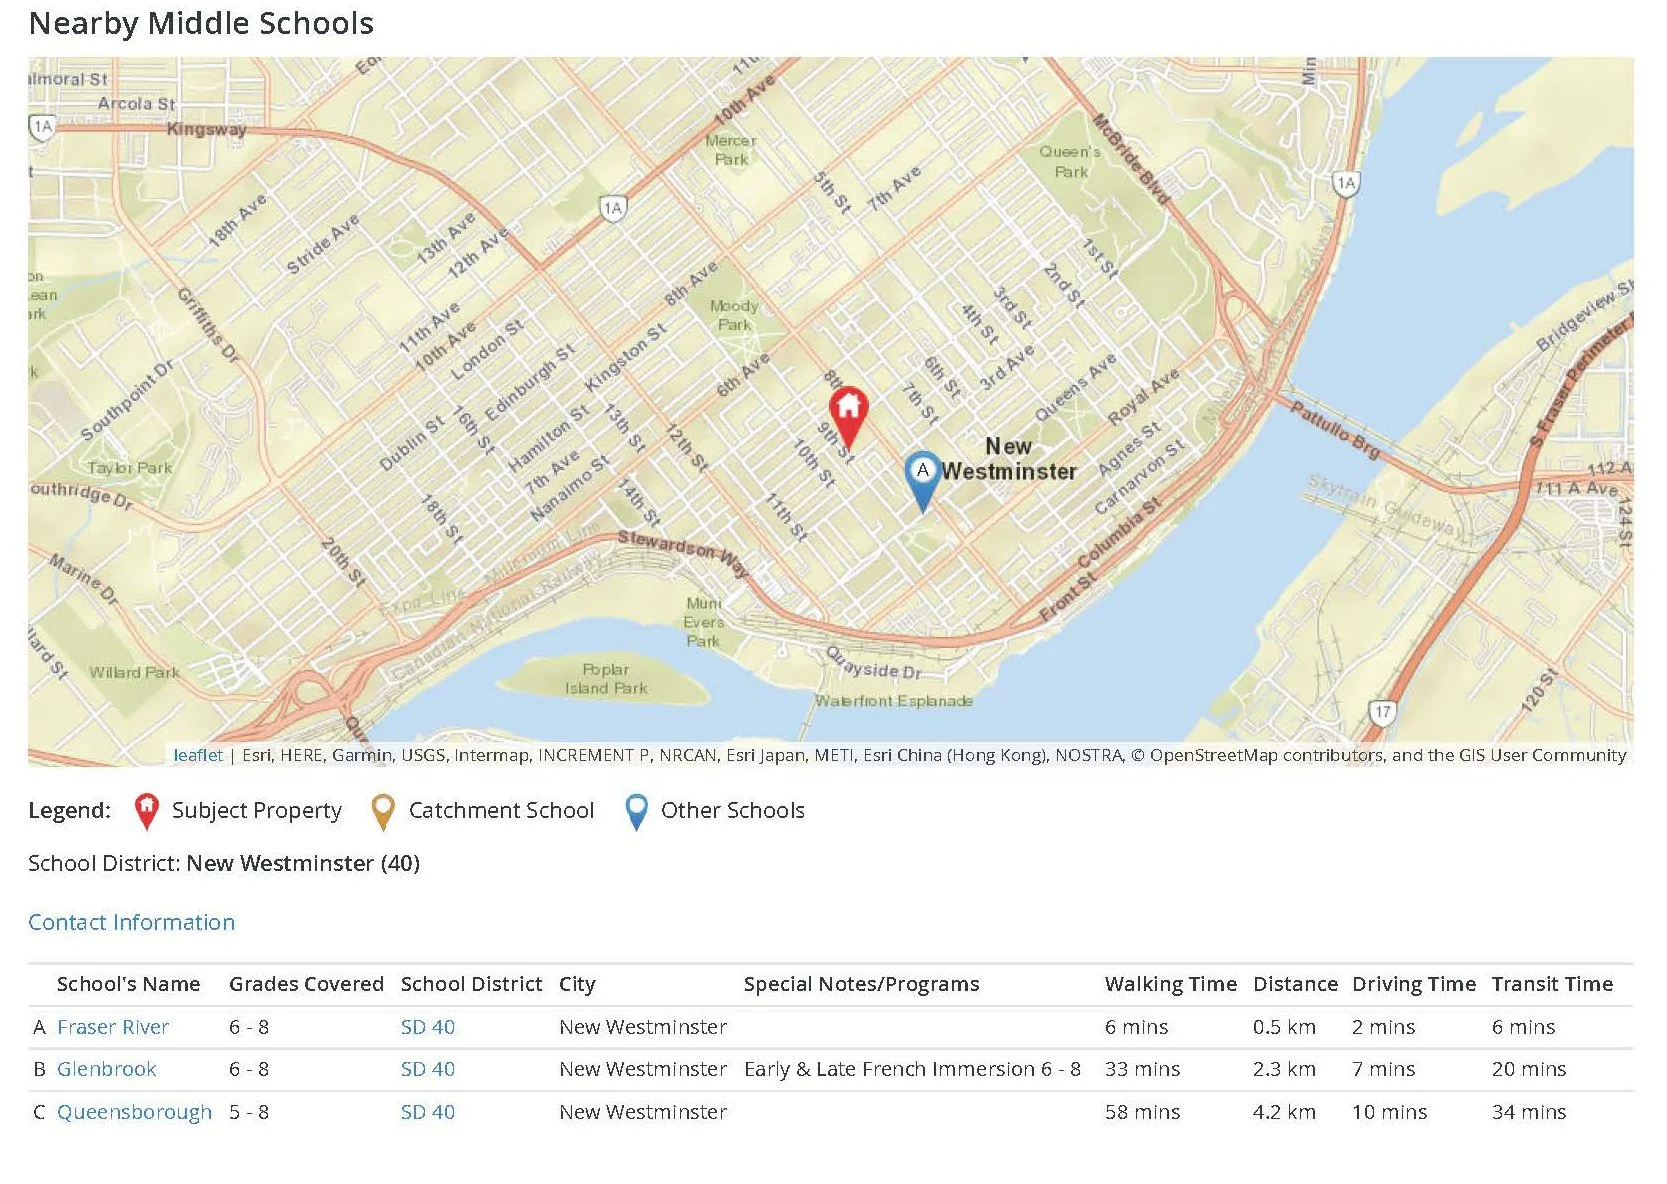Click the 'Kingsway' road label on map
The width and height of the screenshot is (1667, 1184).
coord(206,129)
